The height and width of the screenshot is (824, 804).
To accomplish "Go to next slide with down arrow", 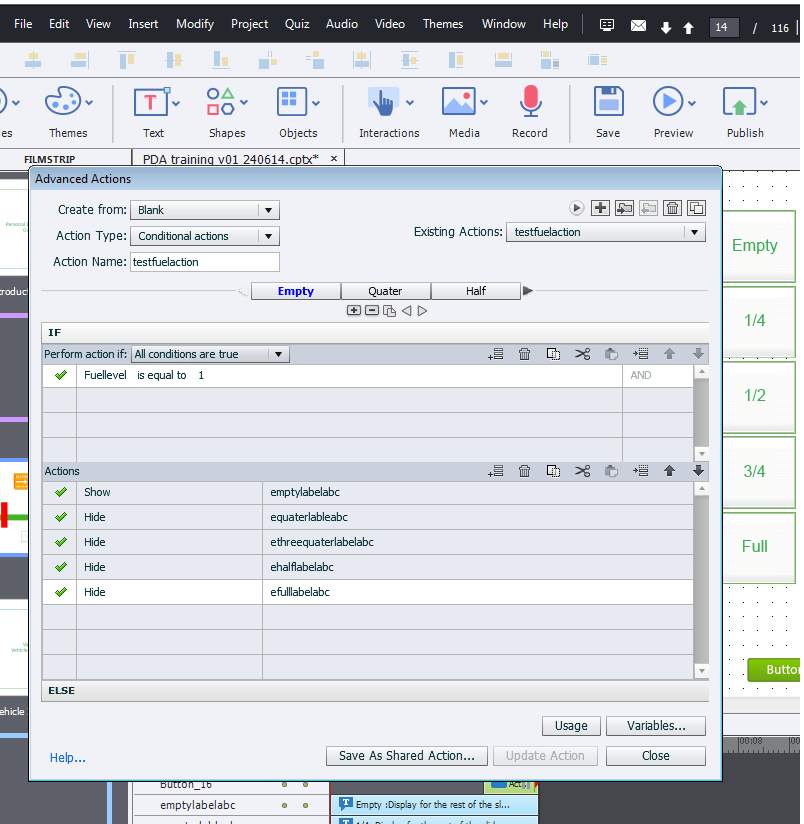I will [x=666, y=28].
